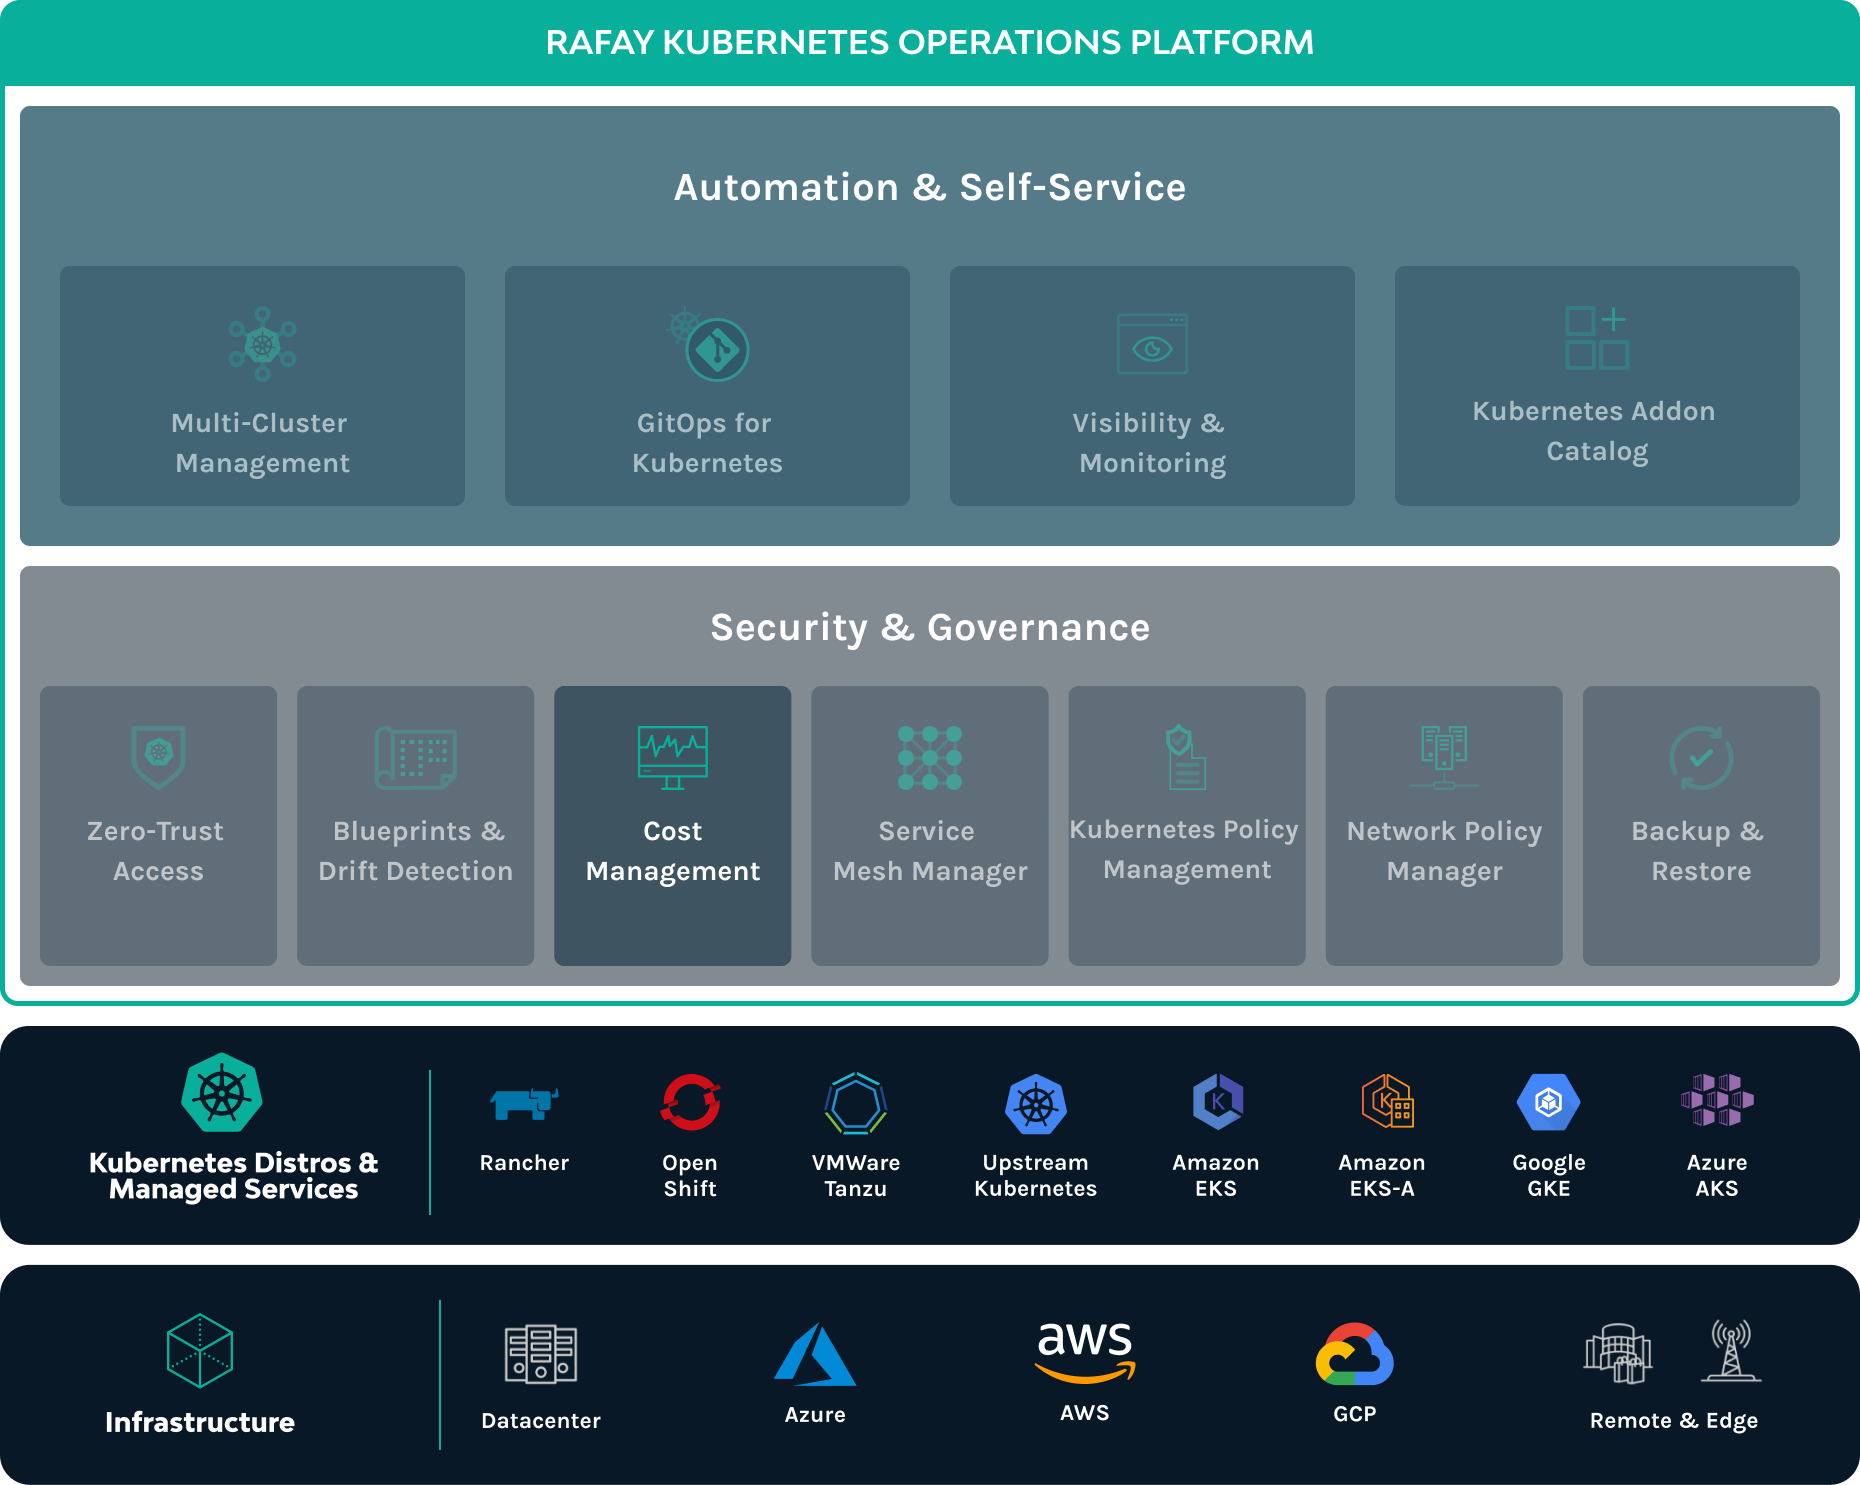Click the OpenShift logo icon
This screenshot has height=1485, width=1860.
pos(690,1102)
